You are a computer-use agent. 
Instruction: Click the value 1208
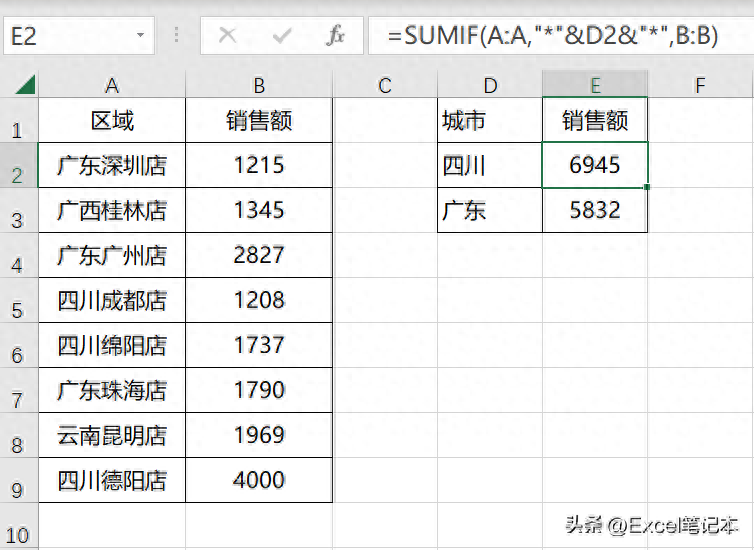[259, 300]
